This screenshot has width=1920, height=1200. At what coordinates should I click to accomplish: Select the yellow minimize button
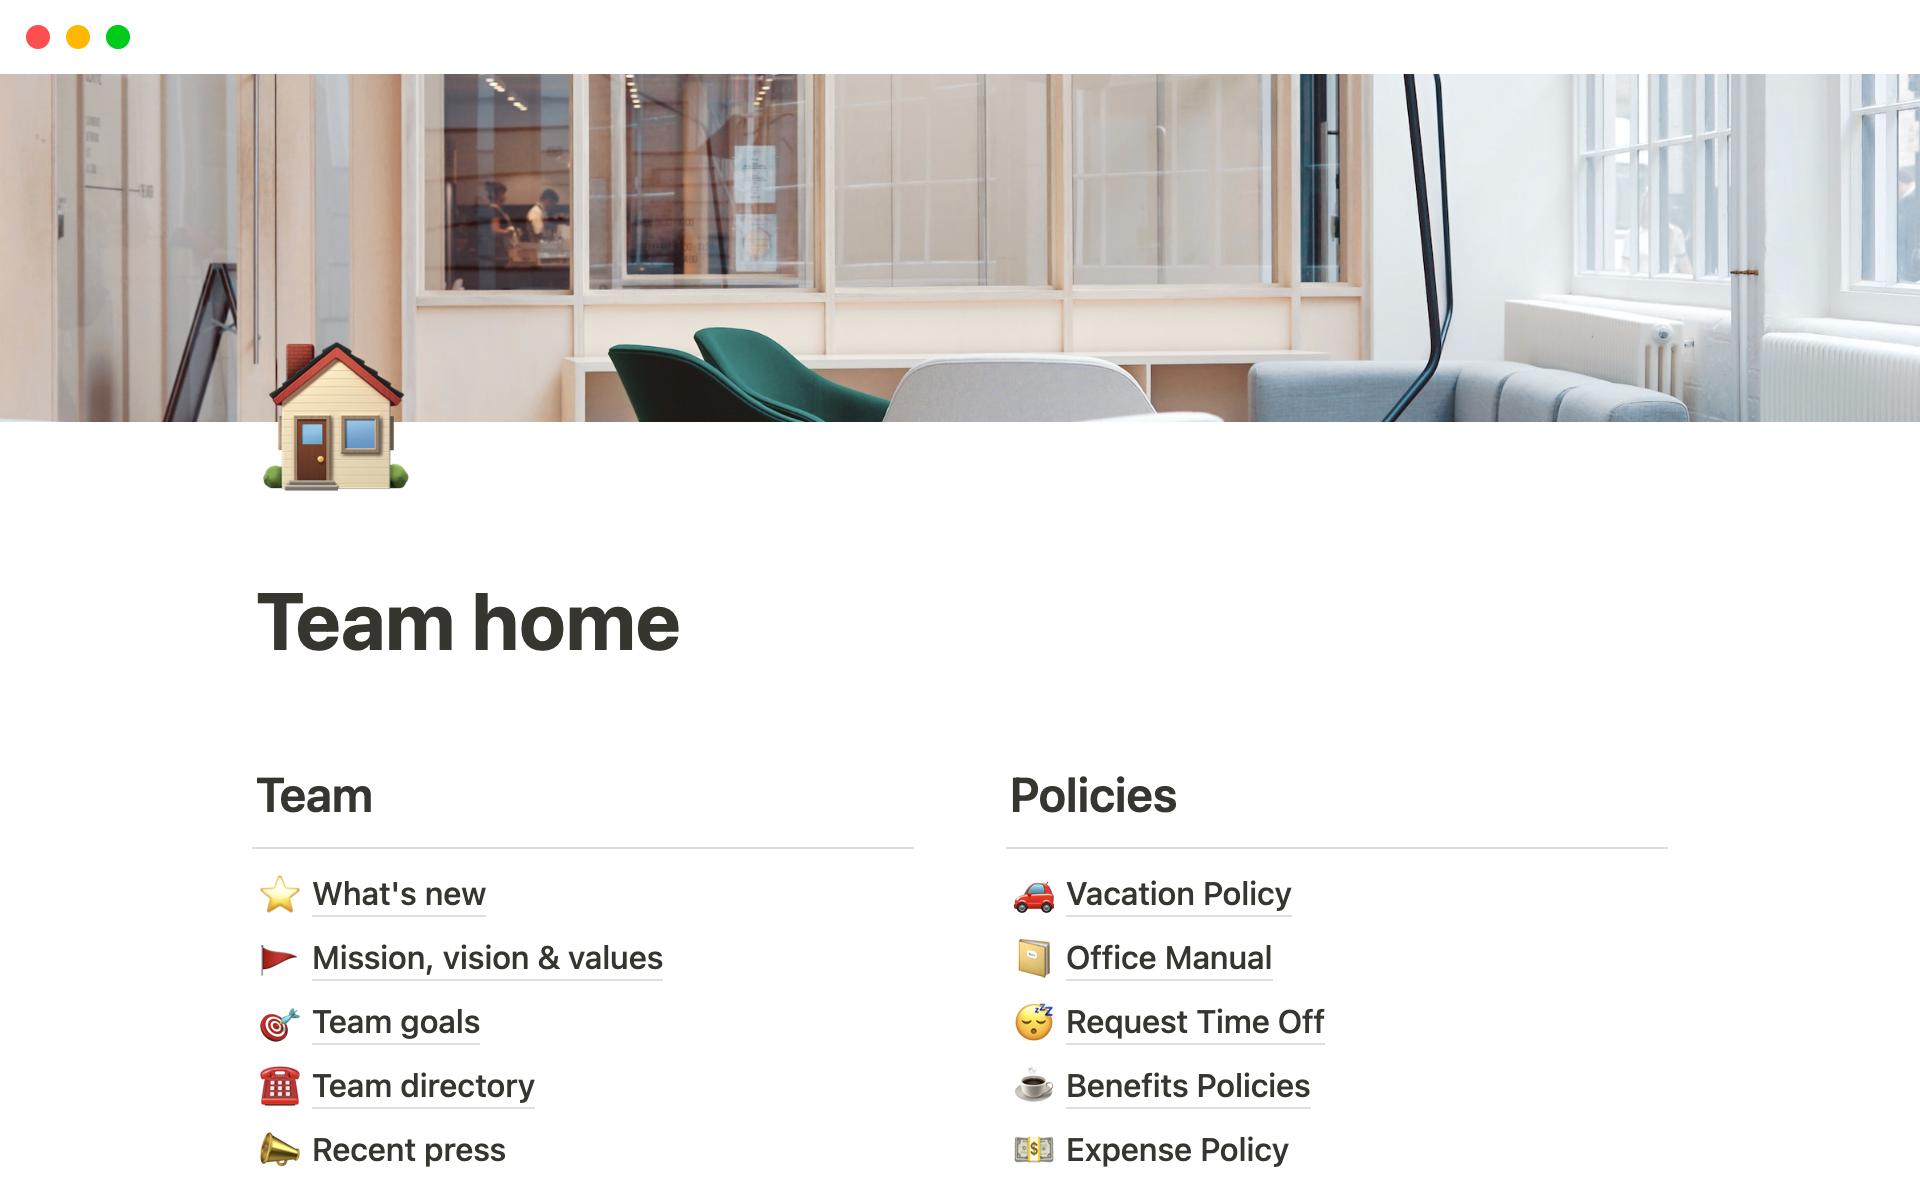coord(77,37)
